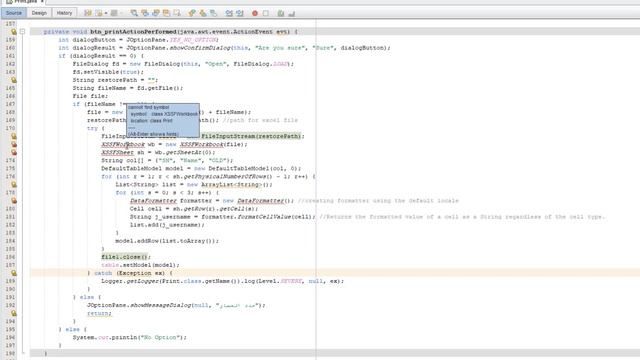Click line number 176 in gutter
Image resolution: width=640 pixels, height=360 pixels.
(10, 176)
